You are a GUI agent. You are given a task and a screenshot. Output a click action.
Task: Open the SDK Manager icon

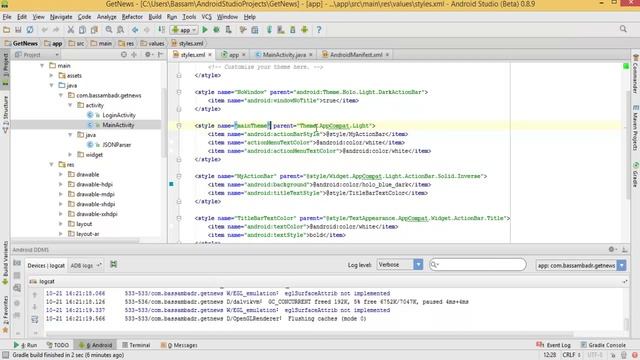293,30
